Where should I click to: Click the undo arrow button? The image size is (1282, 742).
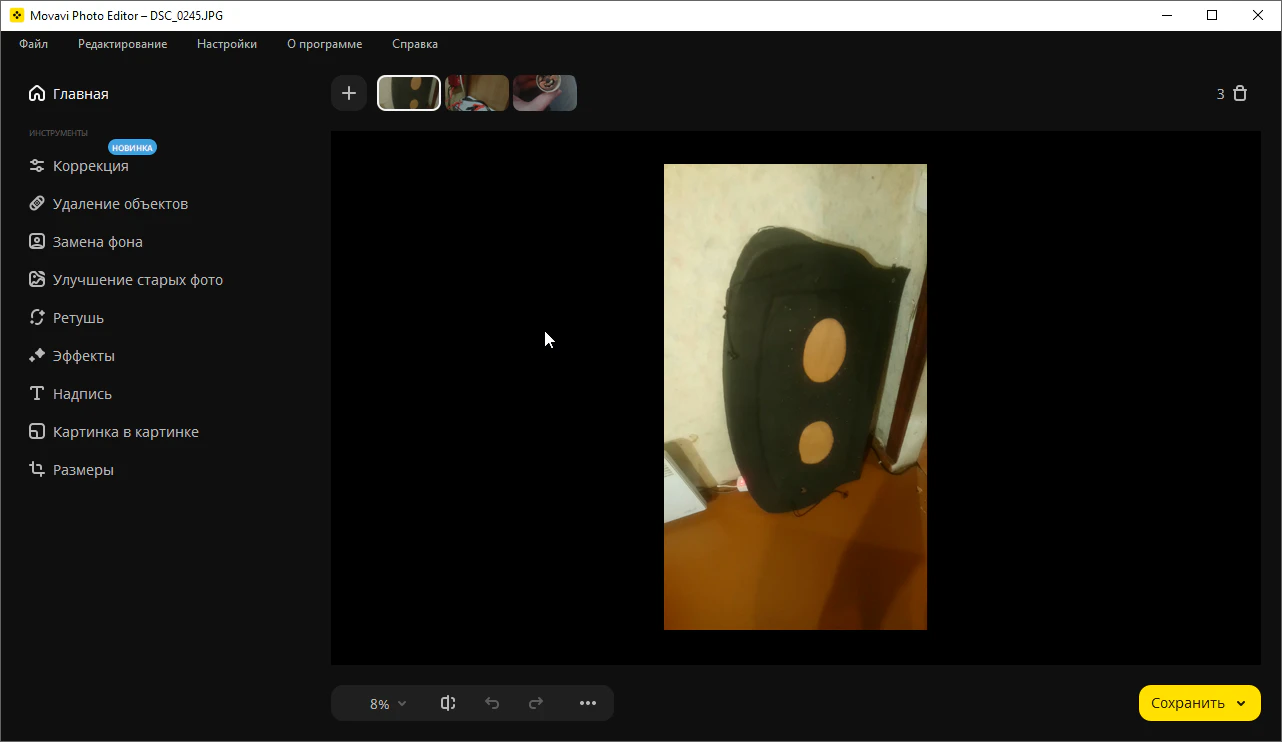(492, 703)
